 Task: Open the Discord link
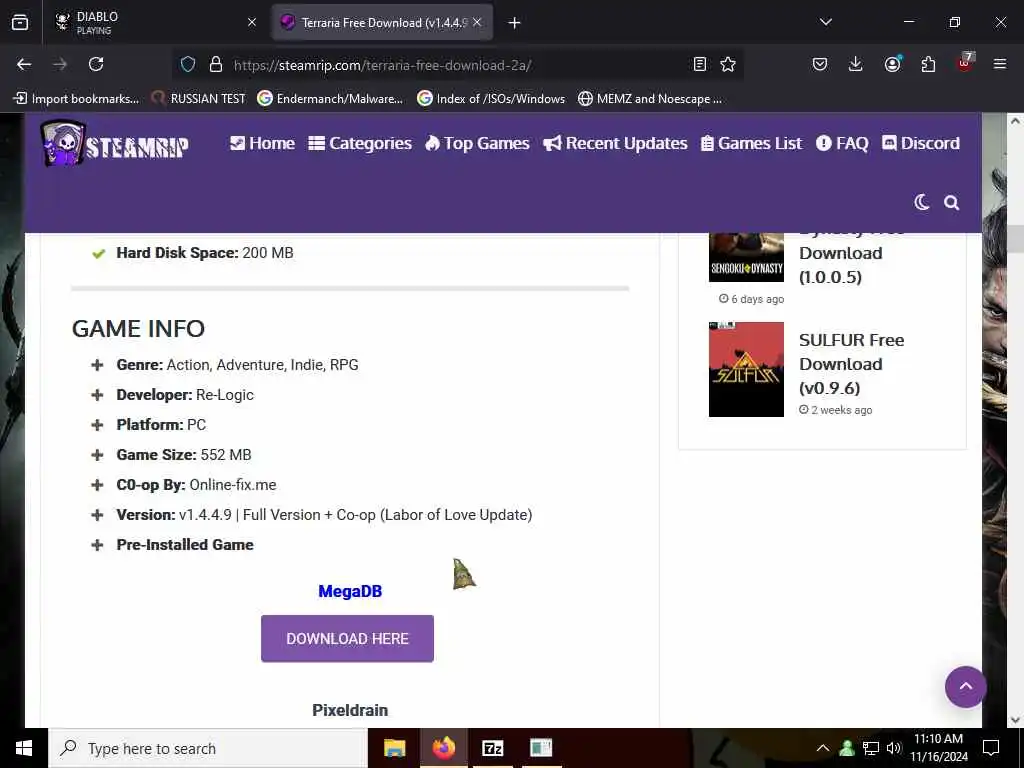921,143
